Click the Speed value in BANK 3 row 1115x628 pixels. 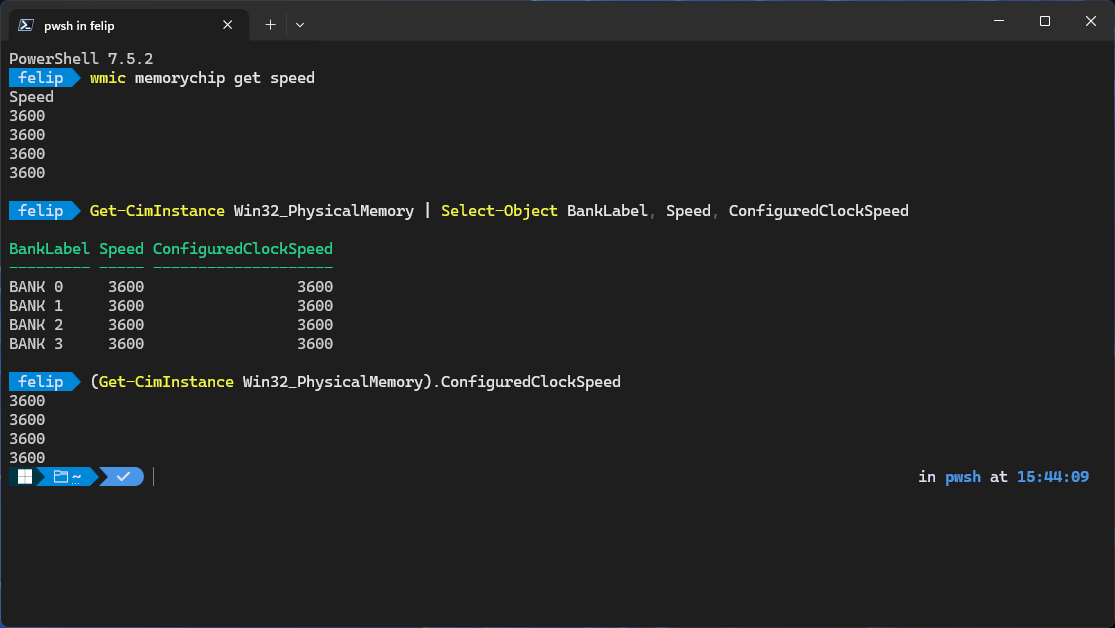(126, 344)
